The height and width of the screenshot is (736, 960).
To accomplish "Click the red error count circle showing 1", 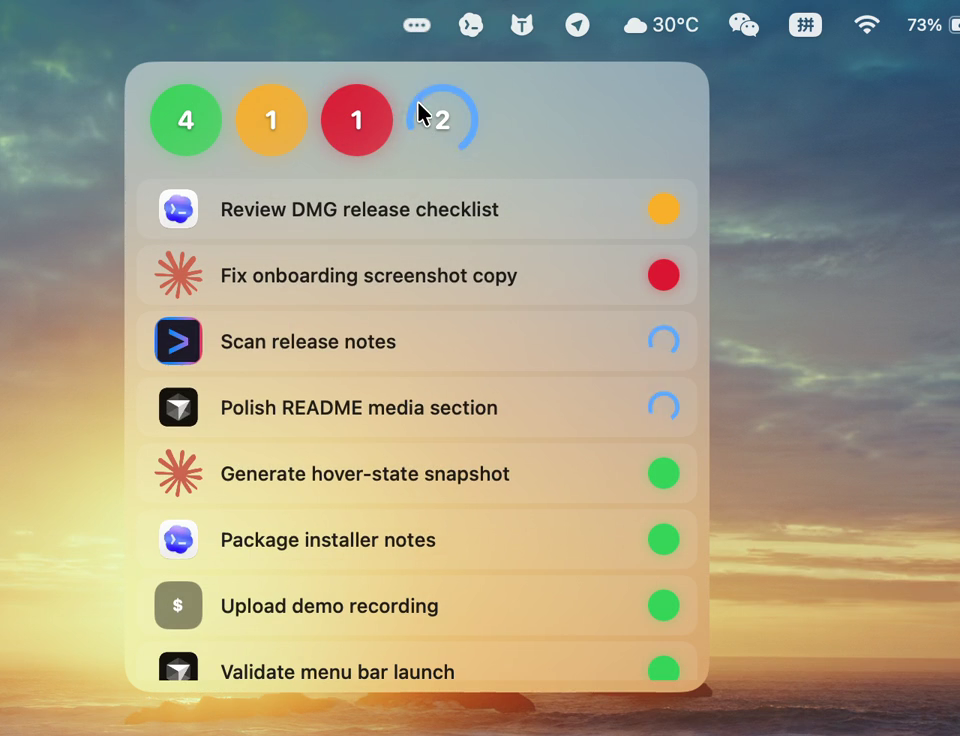I will click(357, 120).
